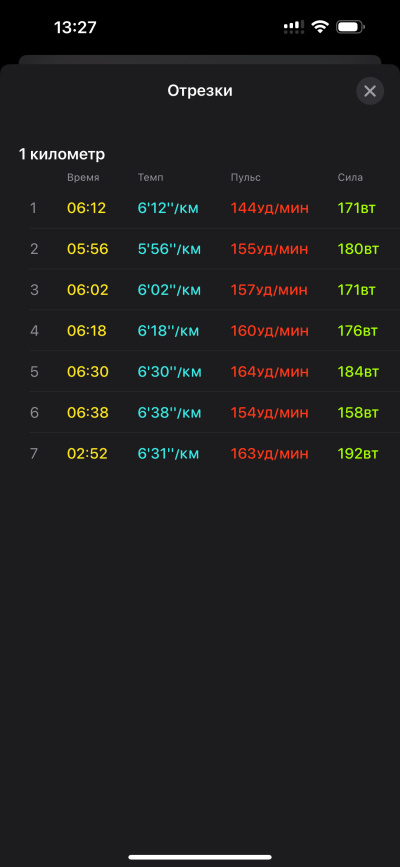Tap the cellular signal bars icon

pyautogui.click(x=294, y=27)
